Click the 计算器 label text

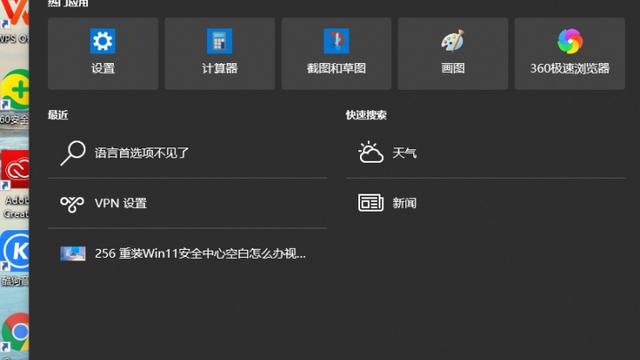pyautogui.click(x=220, y=68)
